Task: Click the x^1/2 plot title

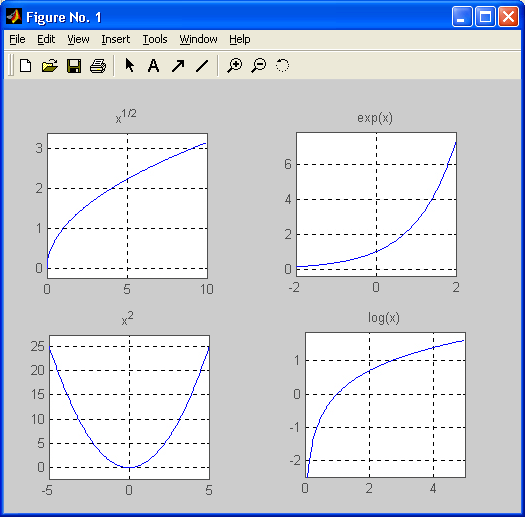Action: coord(126,116)
